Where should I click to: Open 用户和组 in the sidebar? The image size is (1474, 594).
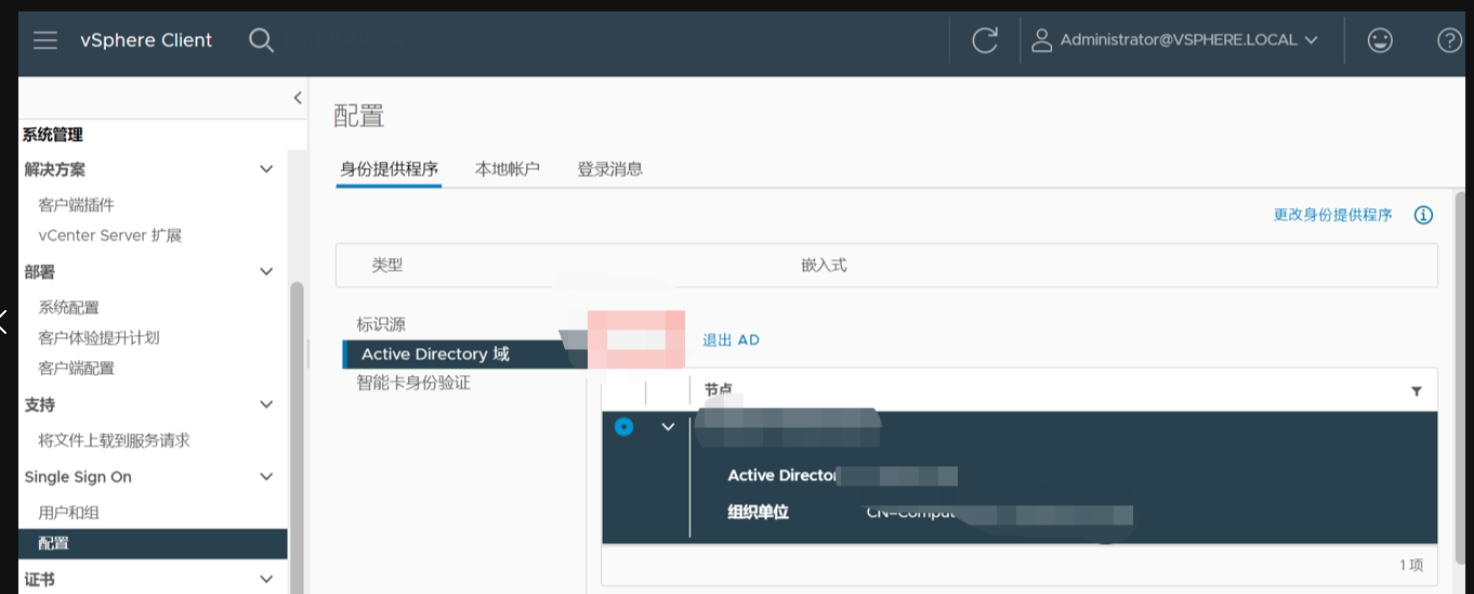[69, 512]
